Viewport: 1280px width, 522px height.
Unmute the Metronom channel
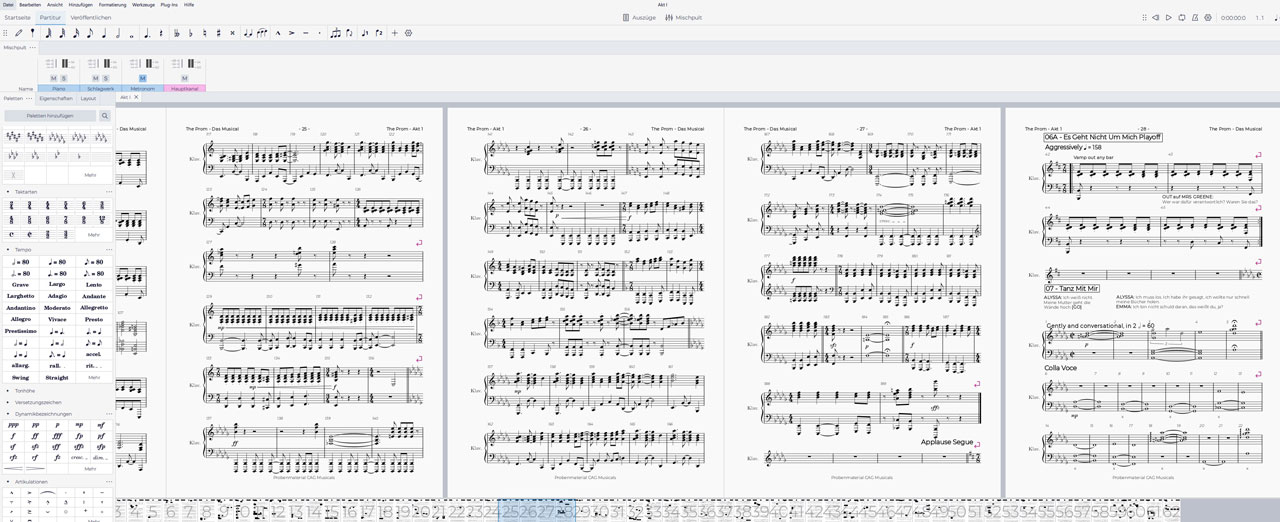143,78
